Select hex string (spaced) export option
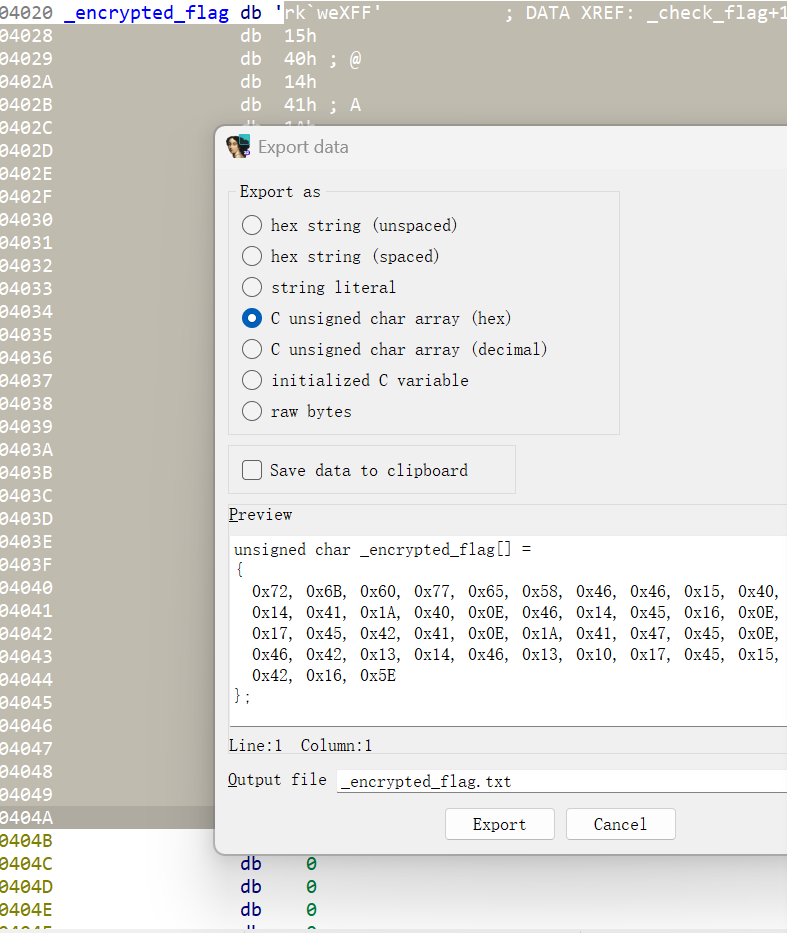 [x=252, y=256]
